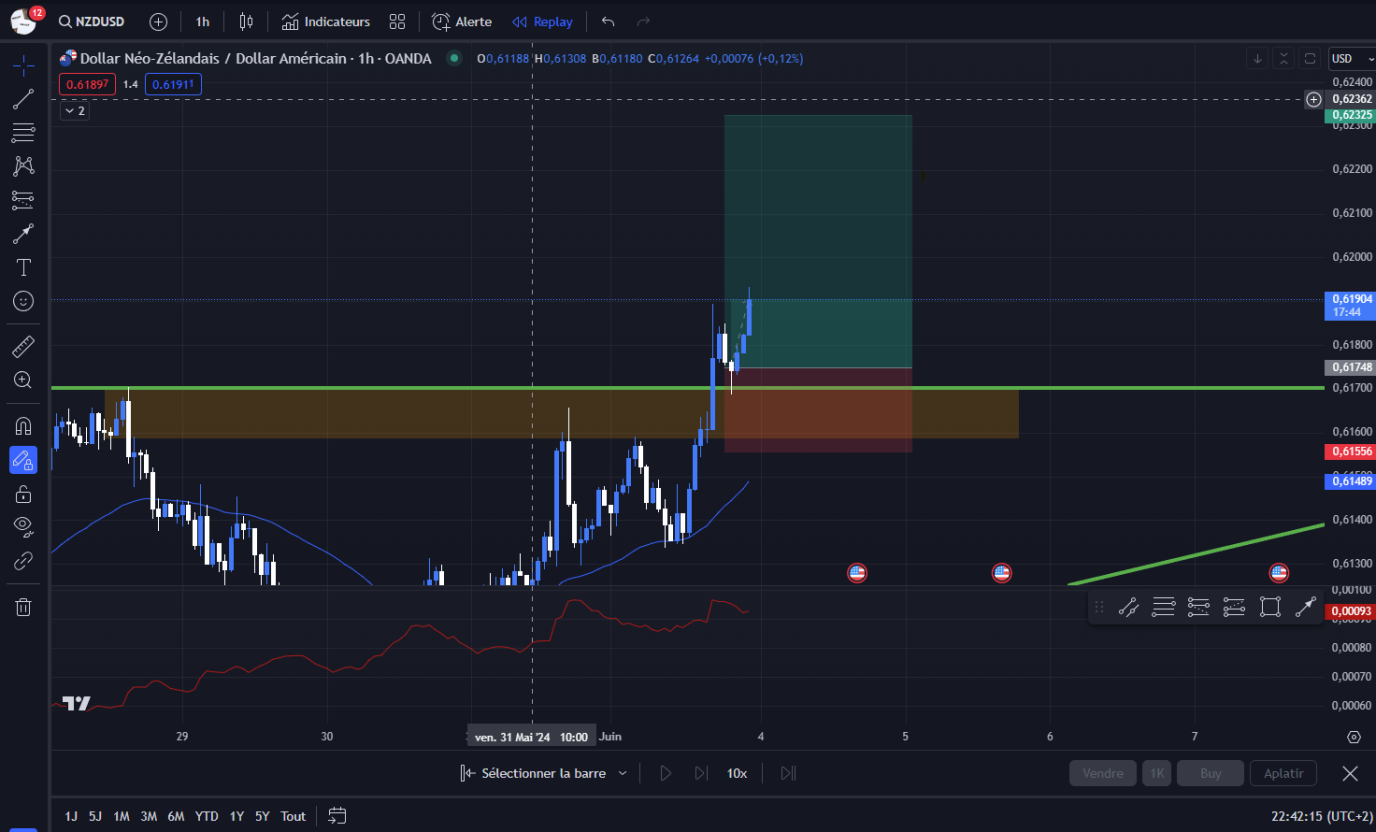Open the Text annotation tool

click(x=22, y=267)
